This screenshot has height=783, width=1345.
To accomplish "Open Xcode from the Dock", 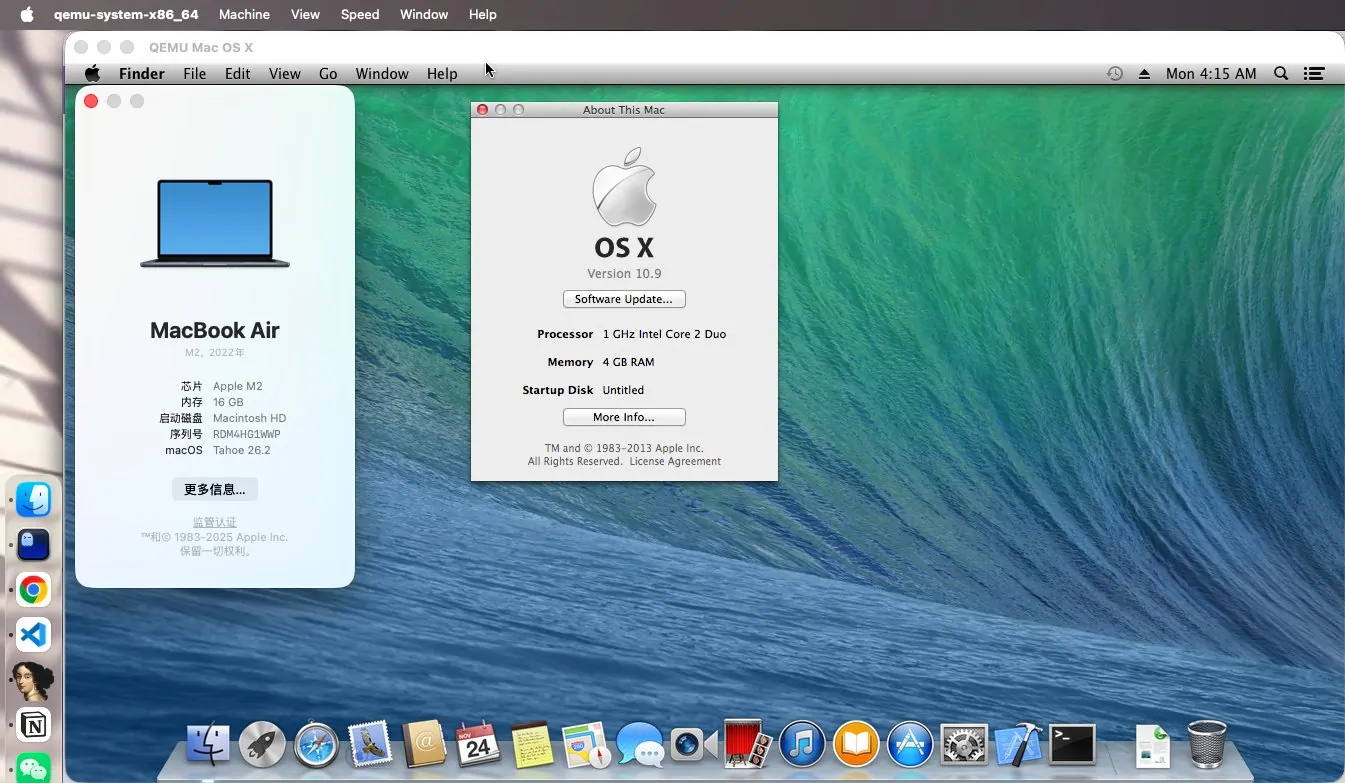I will (1017, 744).
